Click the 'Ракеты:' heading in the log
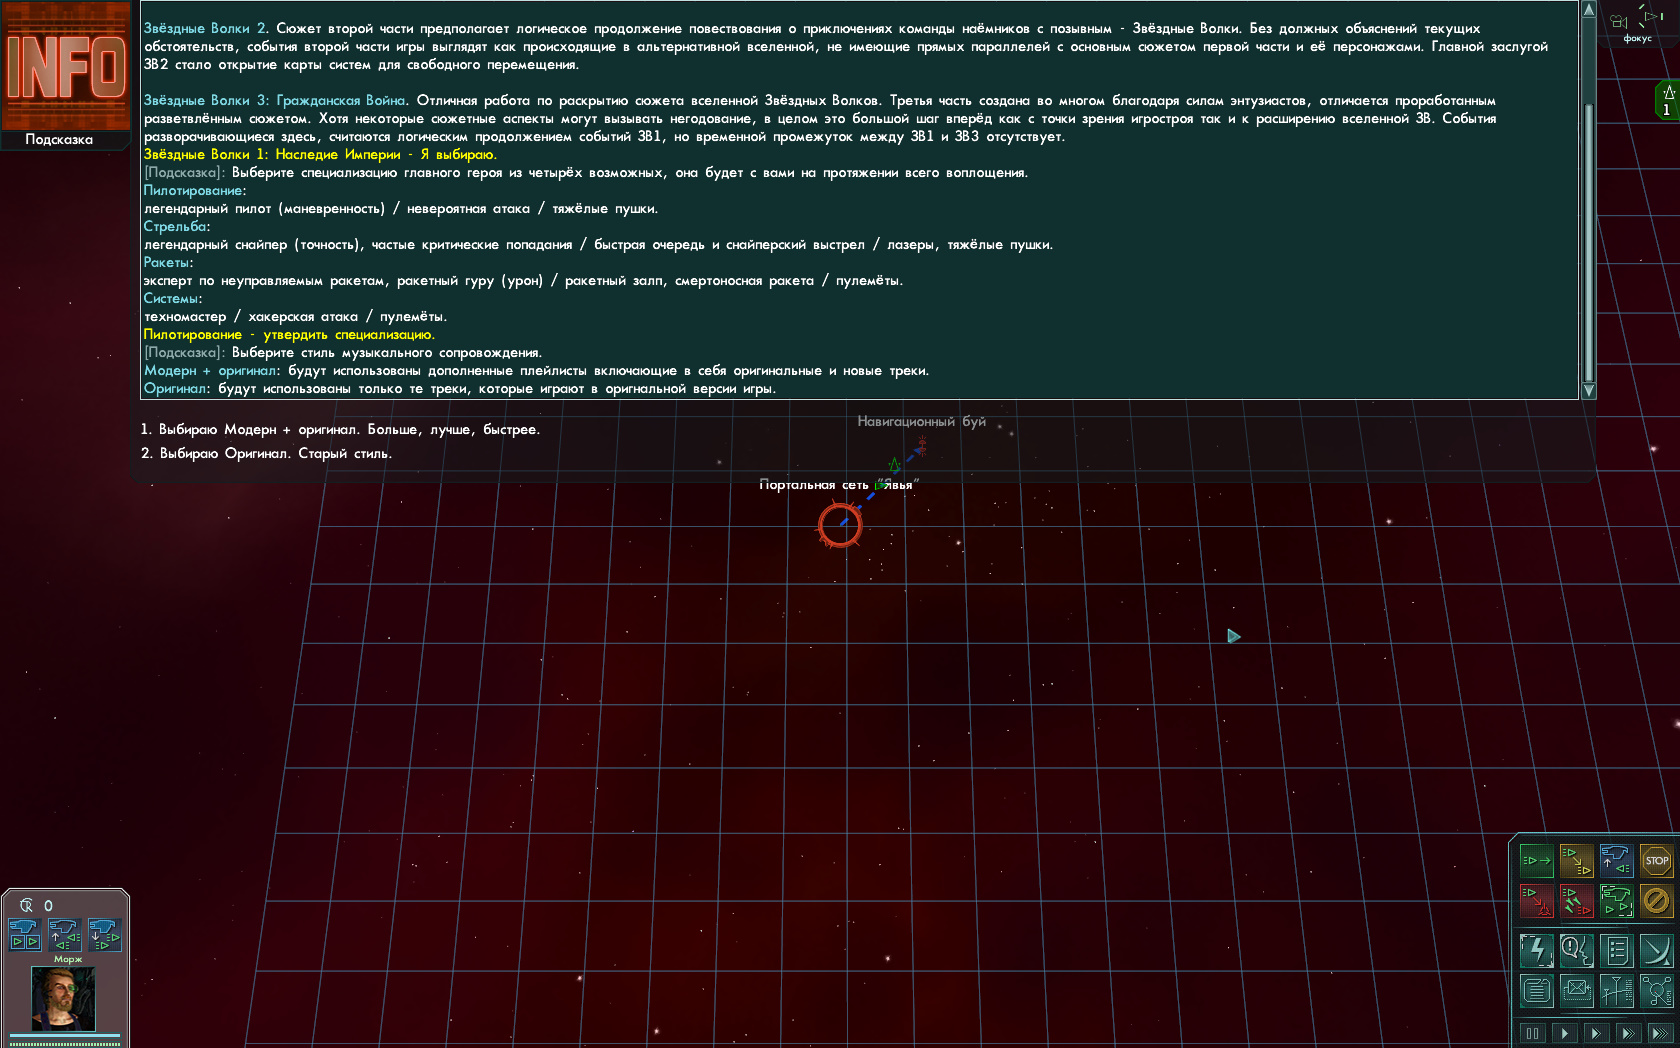The height and width of the screenshot is (1048, 1680). 168,263
